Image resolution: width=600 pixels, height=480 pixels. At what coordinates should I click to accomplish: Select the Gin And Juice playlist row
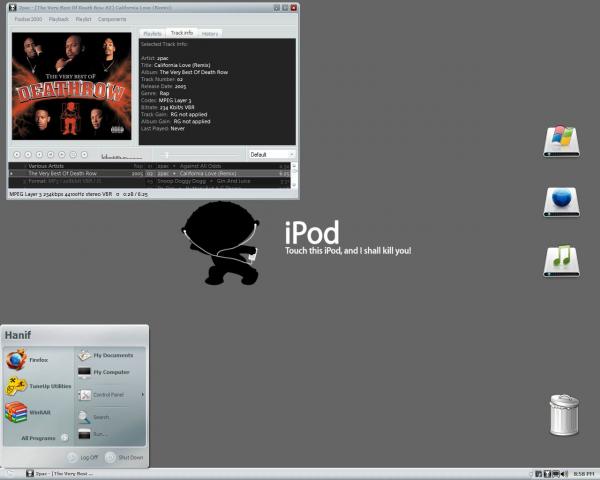149,181
